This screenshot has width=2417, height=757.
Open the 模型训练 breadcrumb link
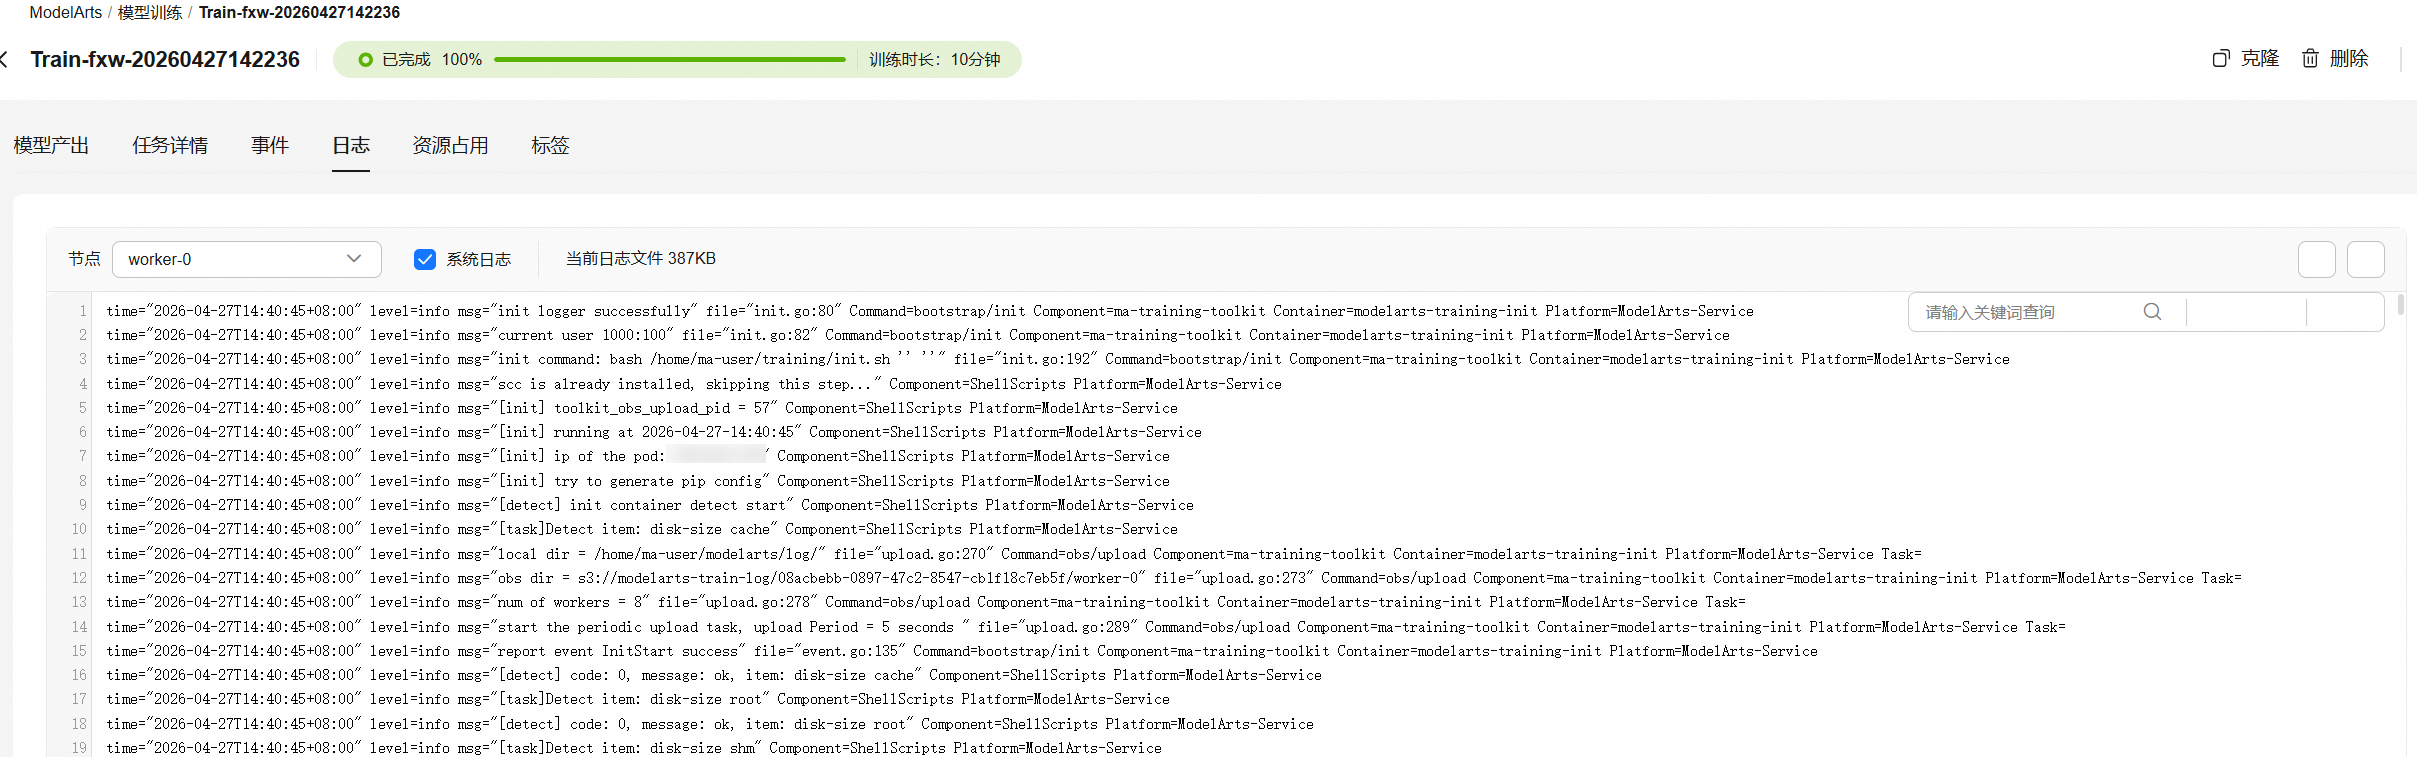tap(150, 12)
